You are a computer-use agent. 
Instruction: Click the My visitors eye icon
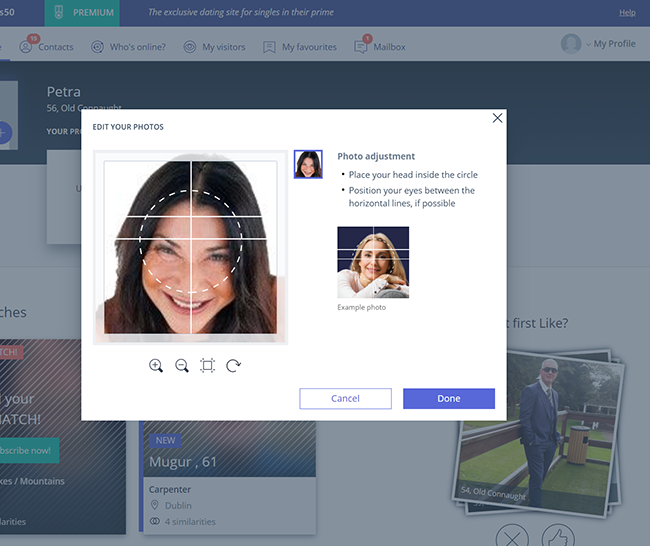tap(190, 47)
